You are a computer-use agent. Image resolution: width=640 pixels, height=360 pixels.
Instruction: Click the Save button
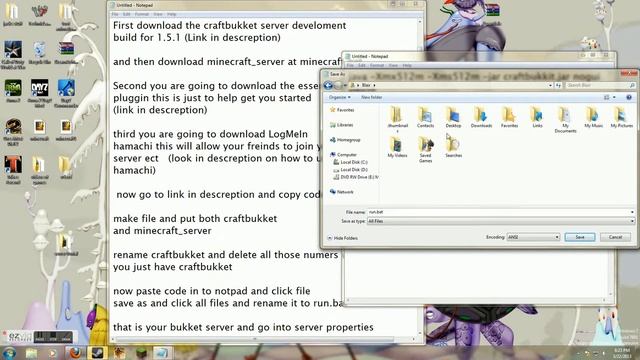[x=580, y=237]
